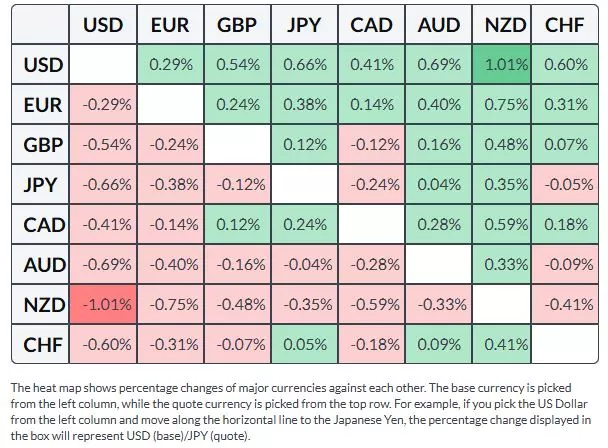
Task: Select the USD/JPY 0.66% cell
Action: point(305,65)
